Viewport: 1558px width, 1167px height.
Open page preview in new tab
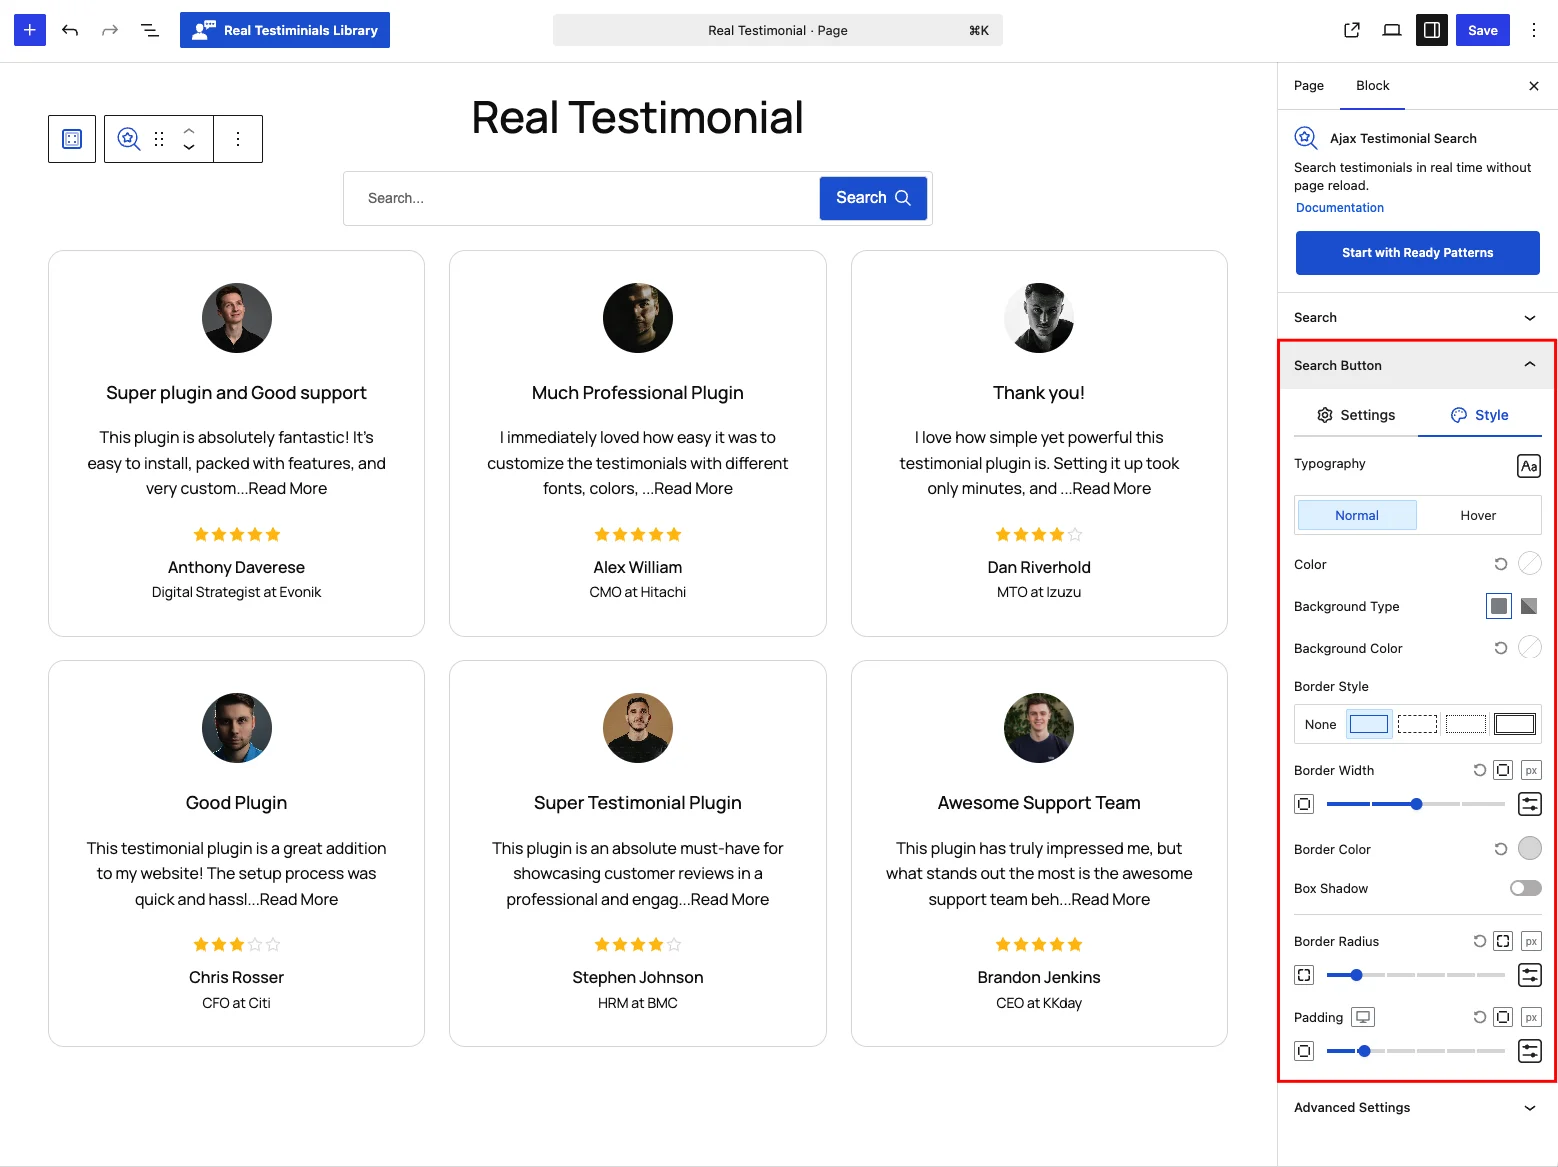tap(1352, 30)
